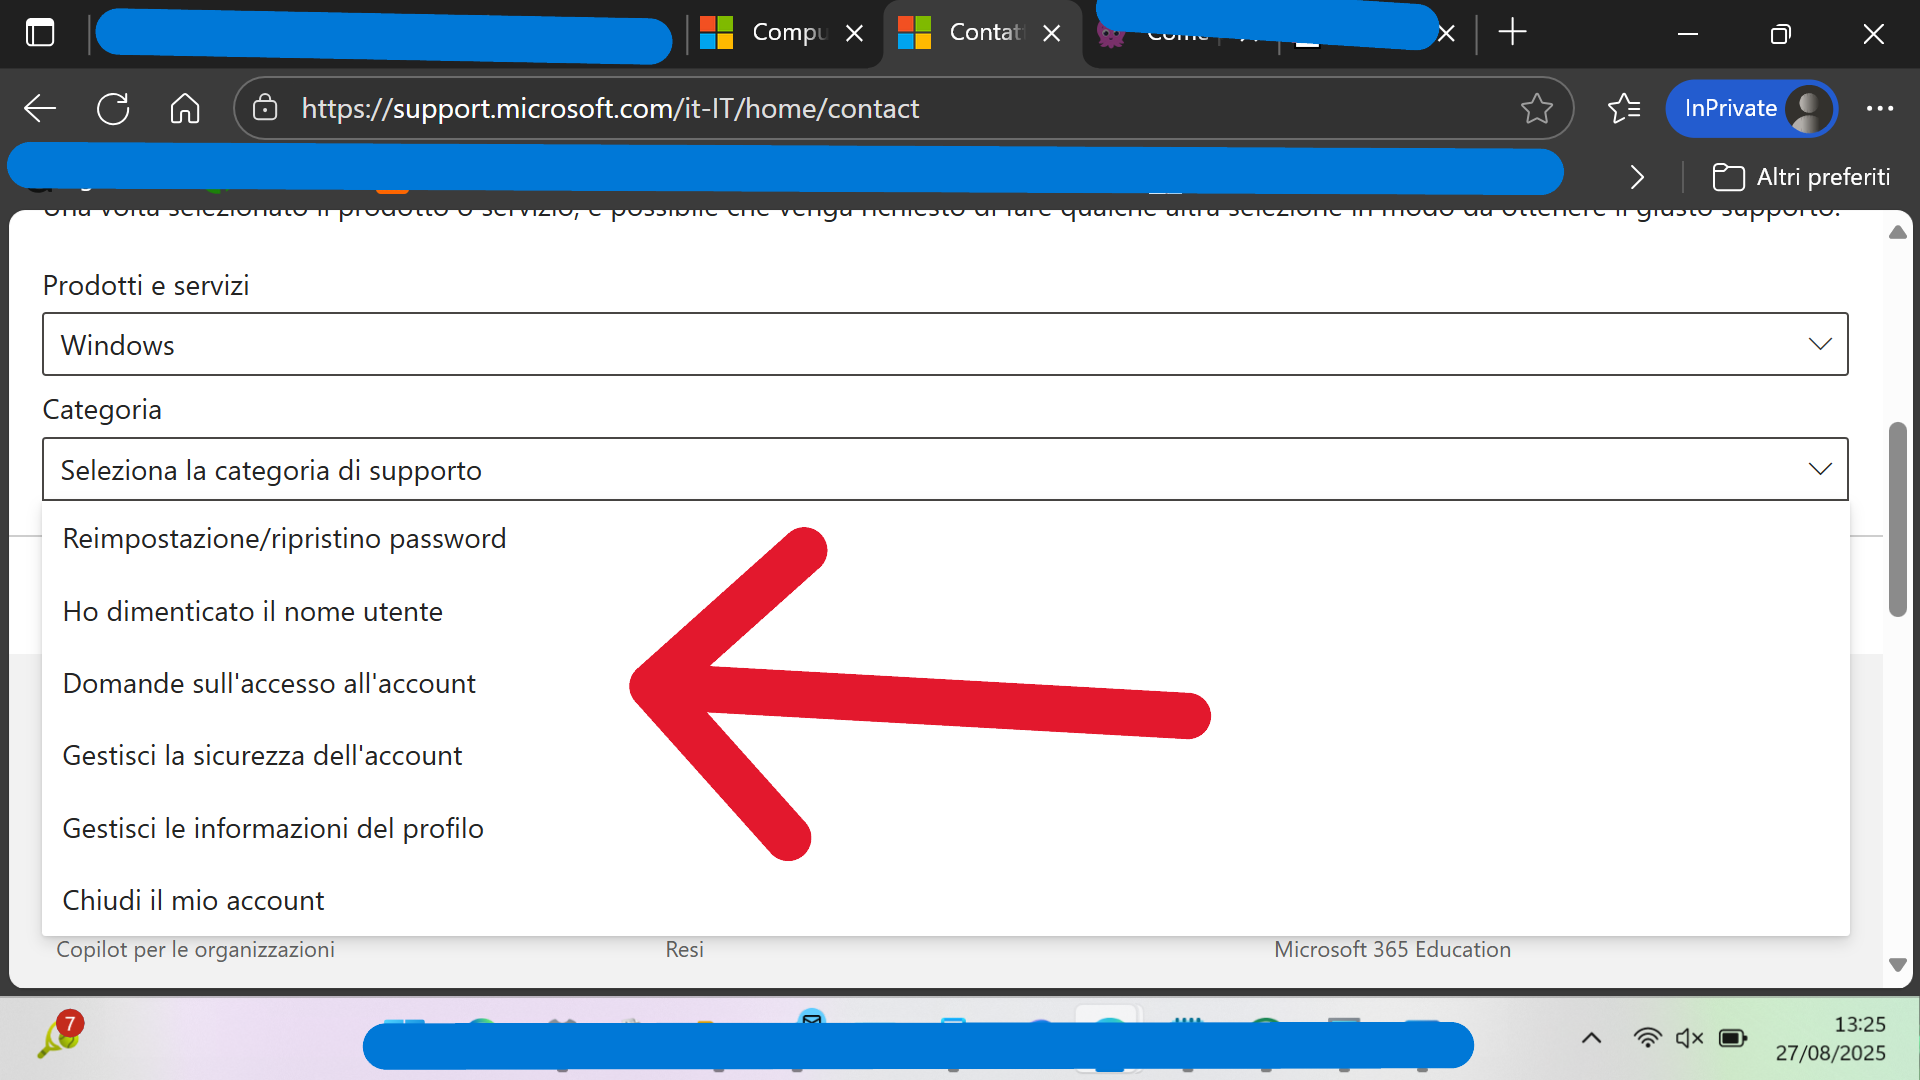Viewport: 1920px width, 1080px height.
Task: Open the Altri preferiti folder
Action: (1801, 177)
